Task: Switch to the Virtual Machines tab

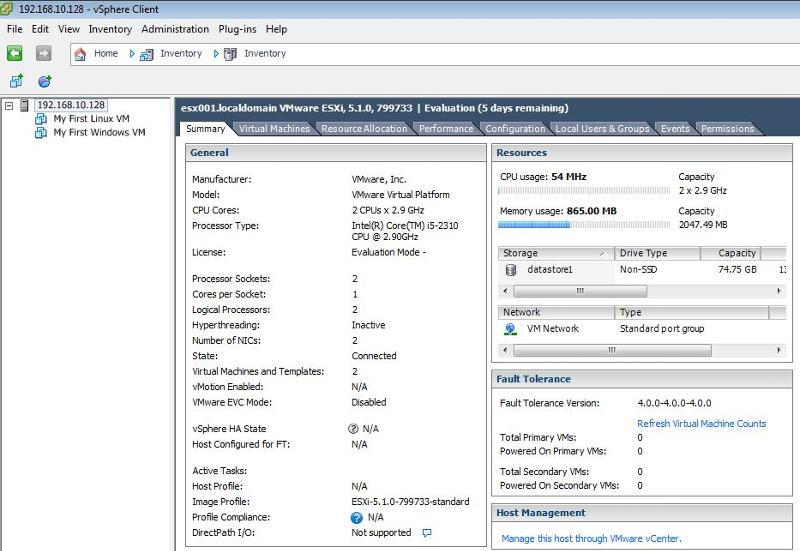Action: (274, 129)
